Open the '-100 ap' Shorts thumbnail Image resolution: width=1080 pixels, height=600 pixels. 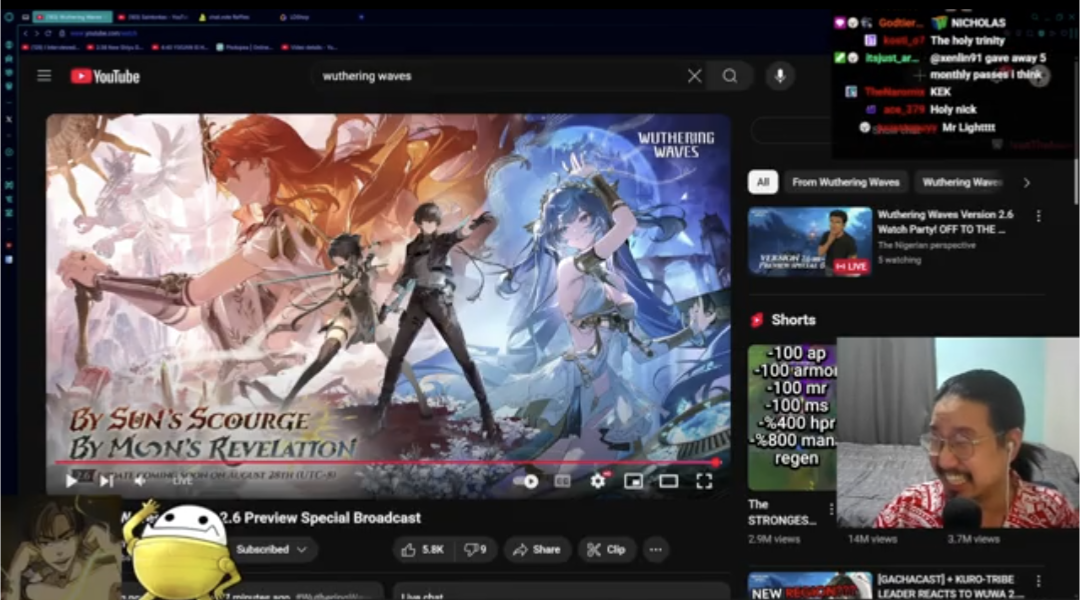click(x=792, y=417)
